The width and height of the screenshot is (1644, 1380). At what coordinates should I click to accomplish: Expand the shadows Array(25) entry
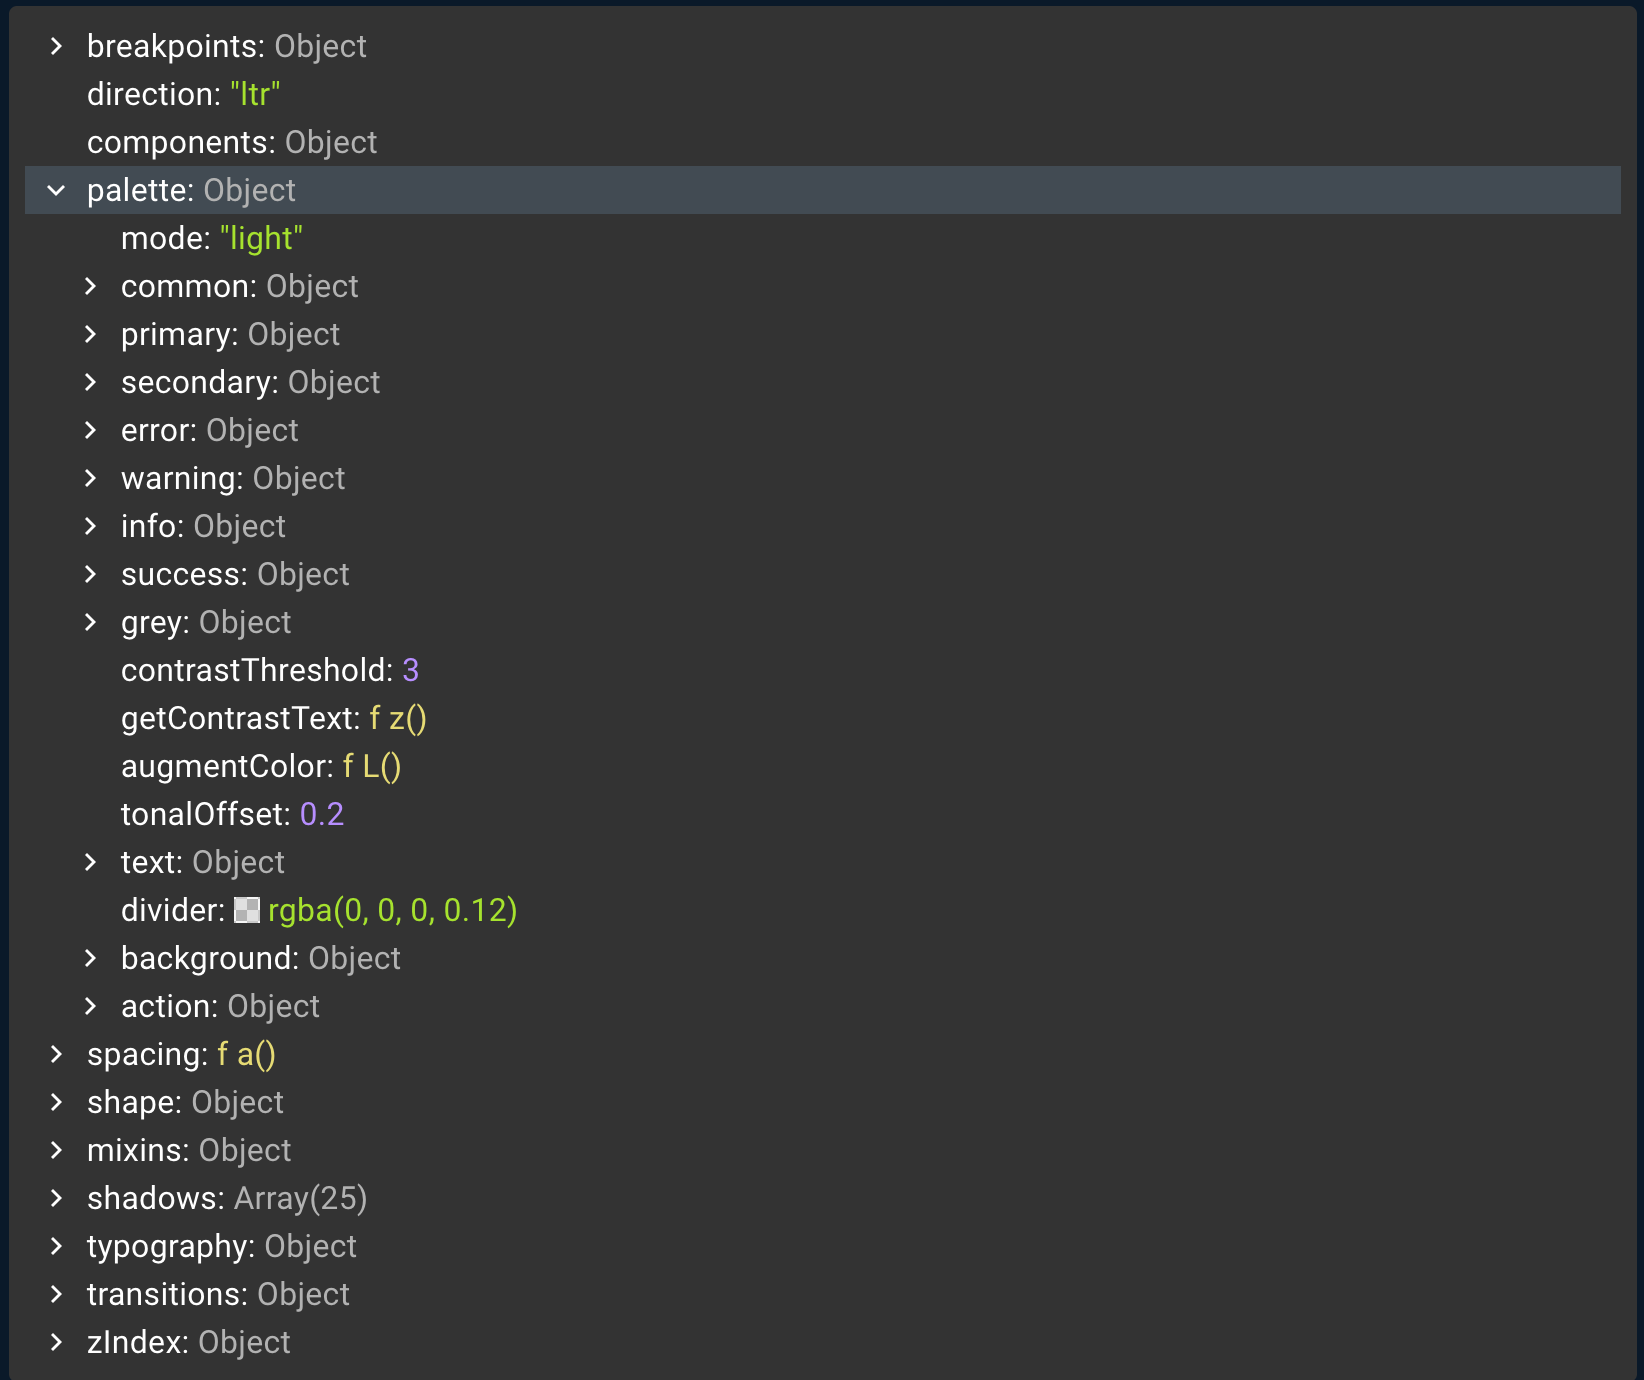tap(55, 1198)
